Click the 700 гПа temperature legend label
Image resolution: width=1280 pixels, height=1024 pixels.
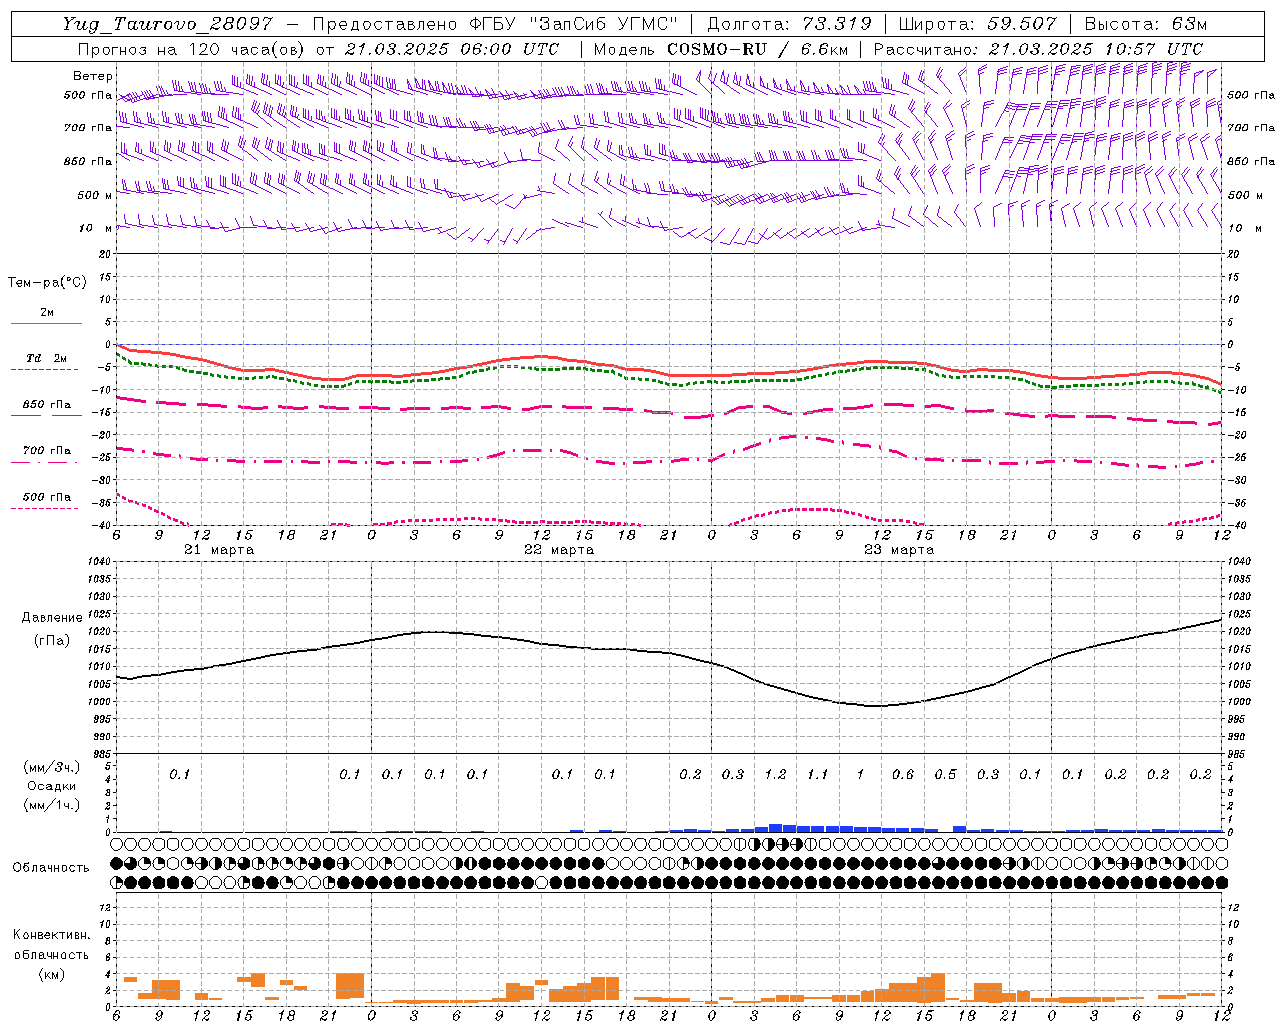click(47, 451)
